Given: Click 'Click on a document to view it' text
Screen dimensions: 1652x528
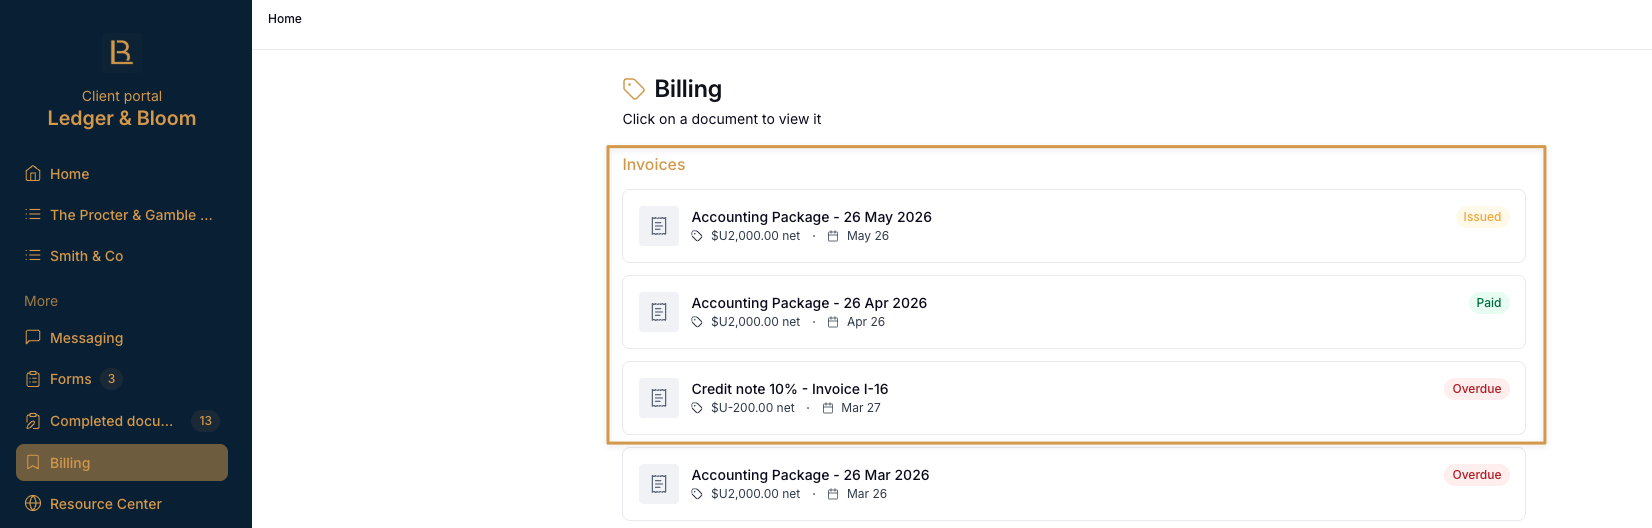Looking at the screenshot, I should tap(722, 119).
